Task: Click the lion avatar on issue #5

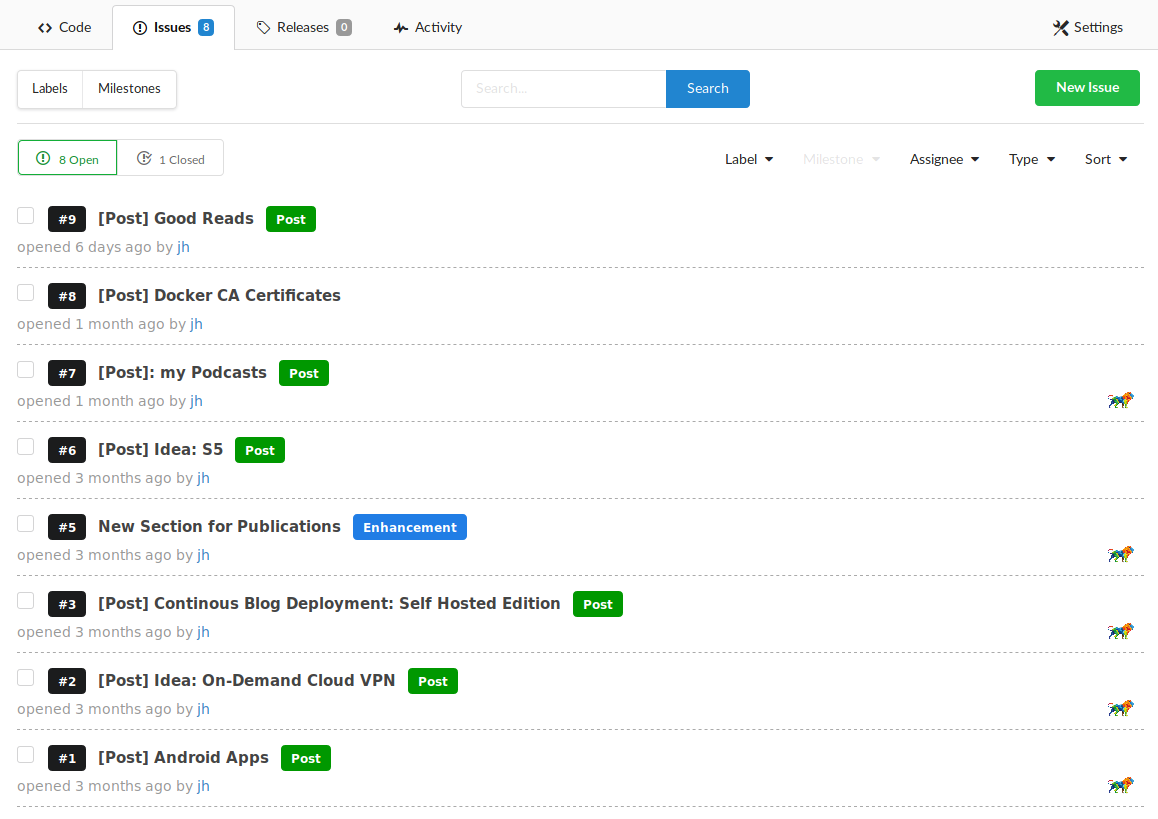Action: tap(1120, 554)
